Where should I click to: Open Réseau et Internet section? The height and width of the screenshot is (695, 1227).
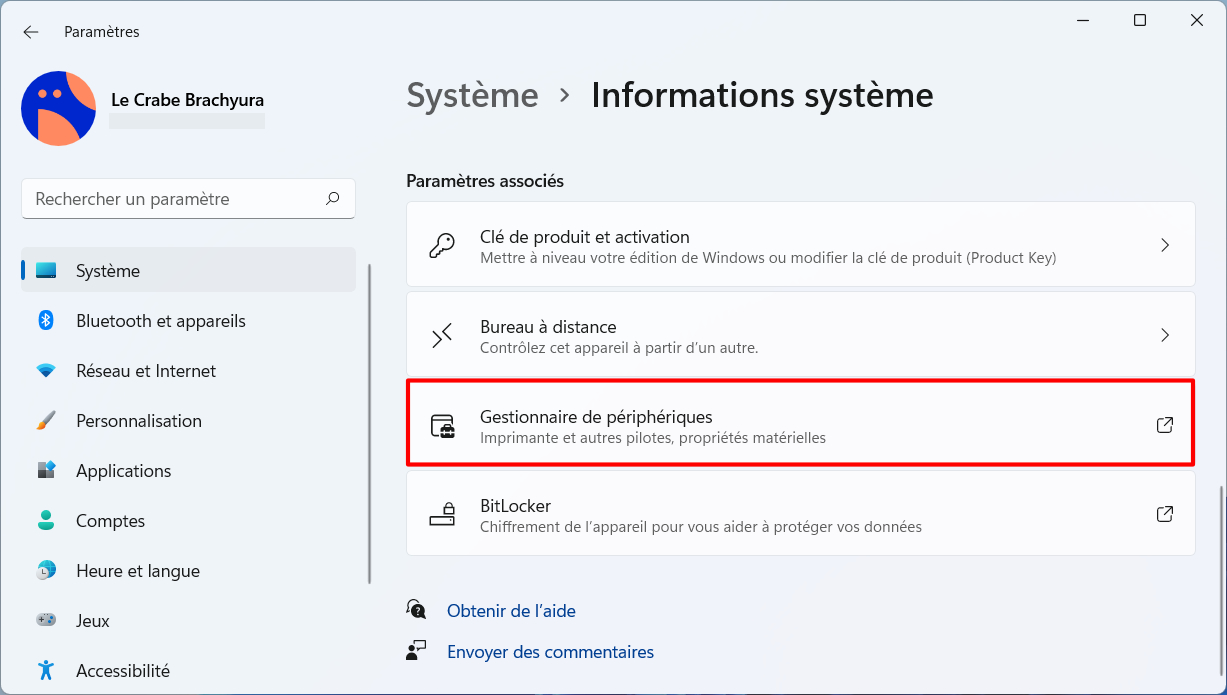pyautogui.click(x=188, y=371)
